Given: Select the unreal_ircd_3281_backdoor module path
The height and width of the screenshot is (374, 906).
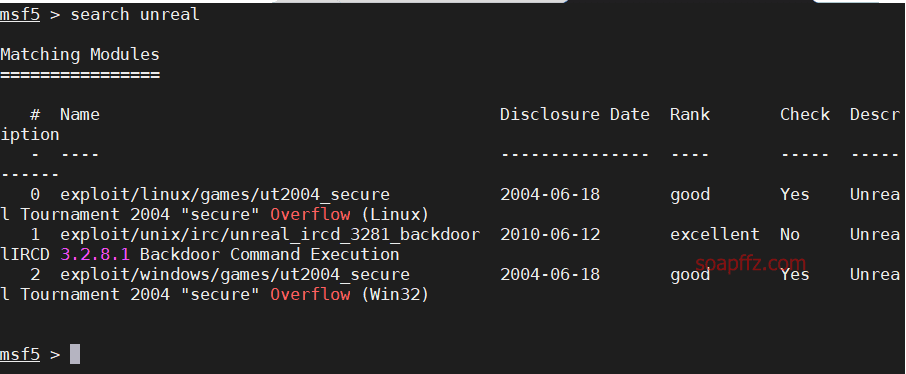Looking at the screenshot, I should pos(270,235).
